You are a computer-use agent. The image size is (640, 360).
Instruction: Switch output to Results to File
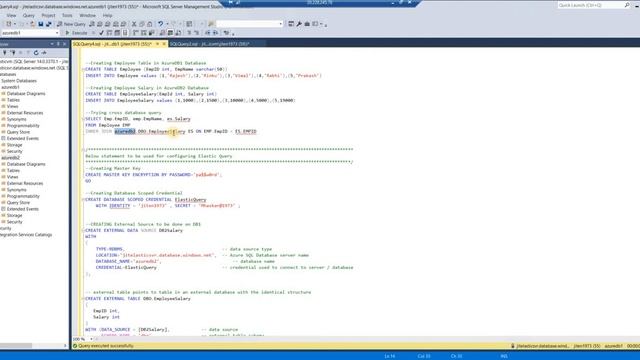click(x=178, y=33)
